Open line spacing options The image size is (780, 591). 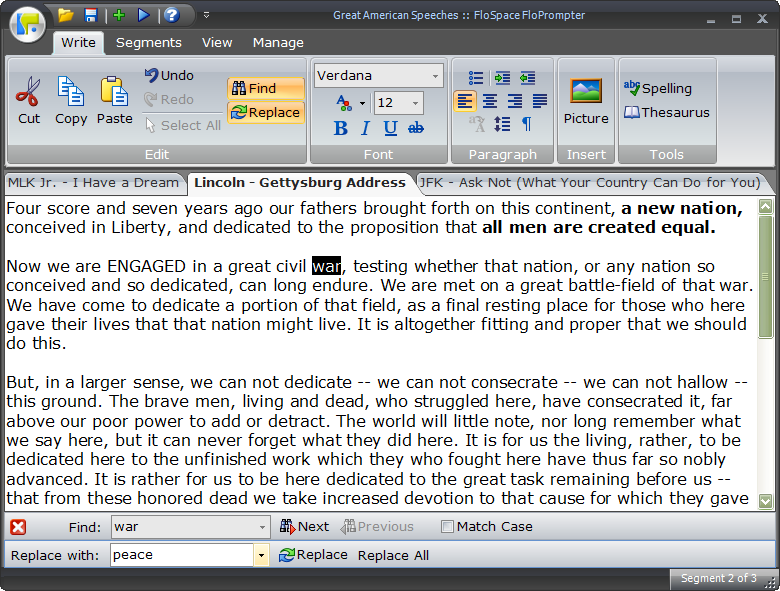pos(502,124)
